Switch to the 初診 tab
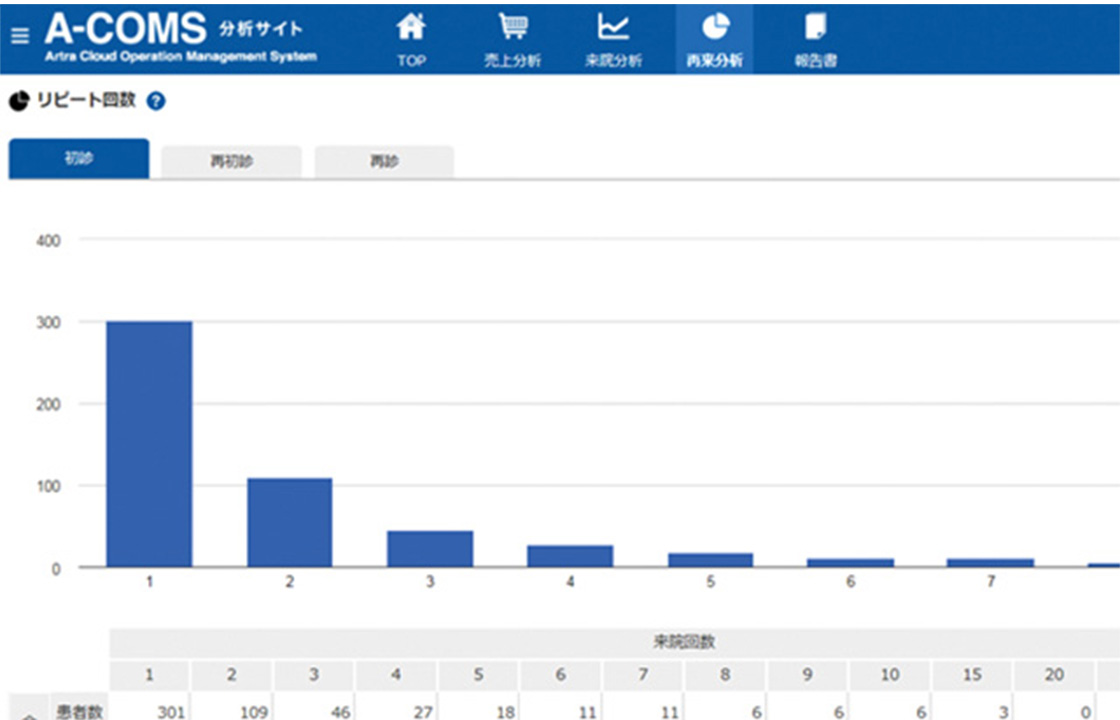This screenshot has height=720, width=1120. click(x=79, y=159)
